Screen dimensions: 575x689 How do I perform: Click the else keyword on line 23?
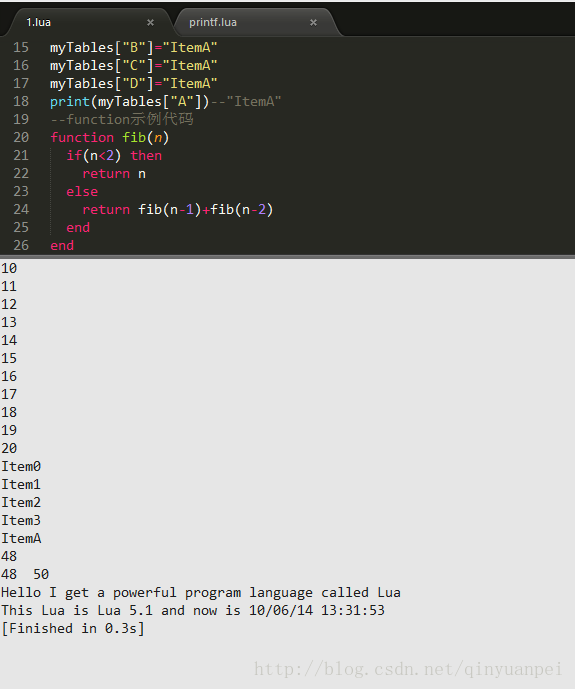click(82, 192)
